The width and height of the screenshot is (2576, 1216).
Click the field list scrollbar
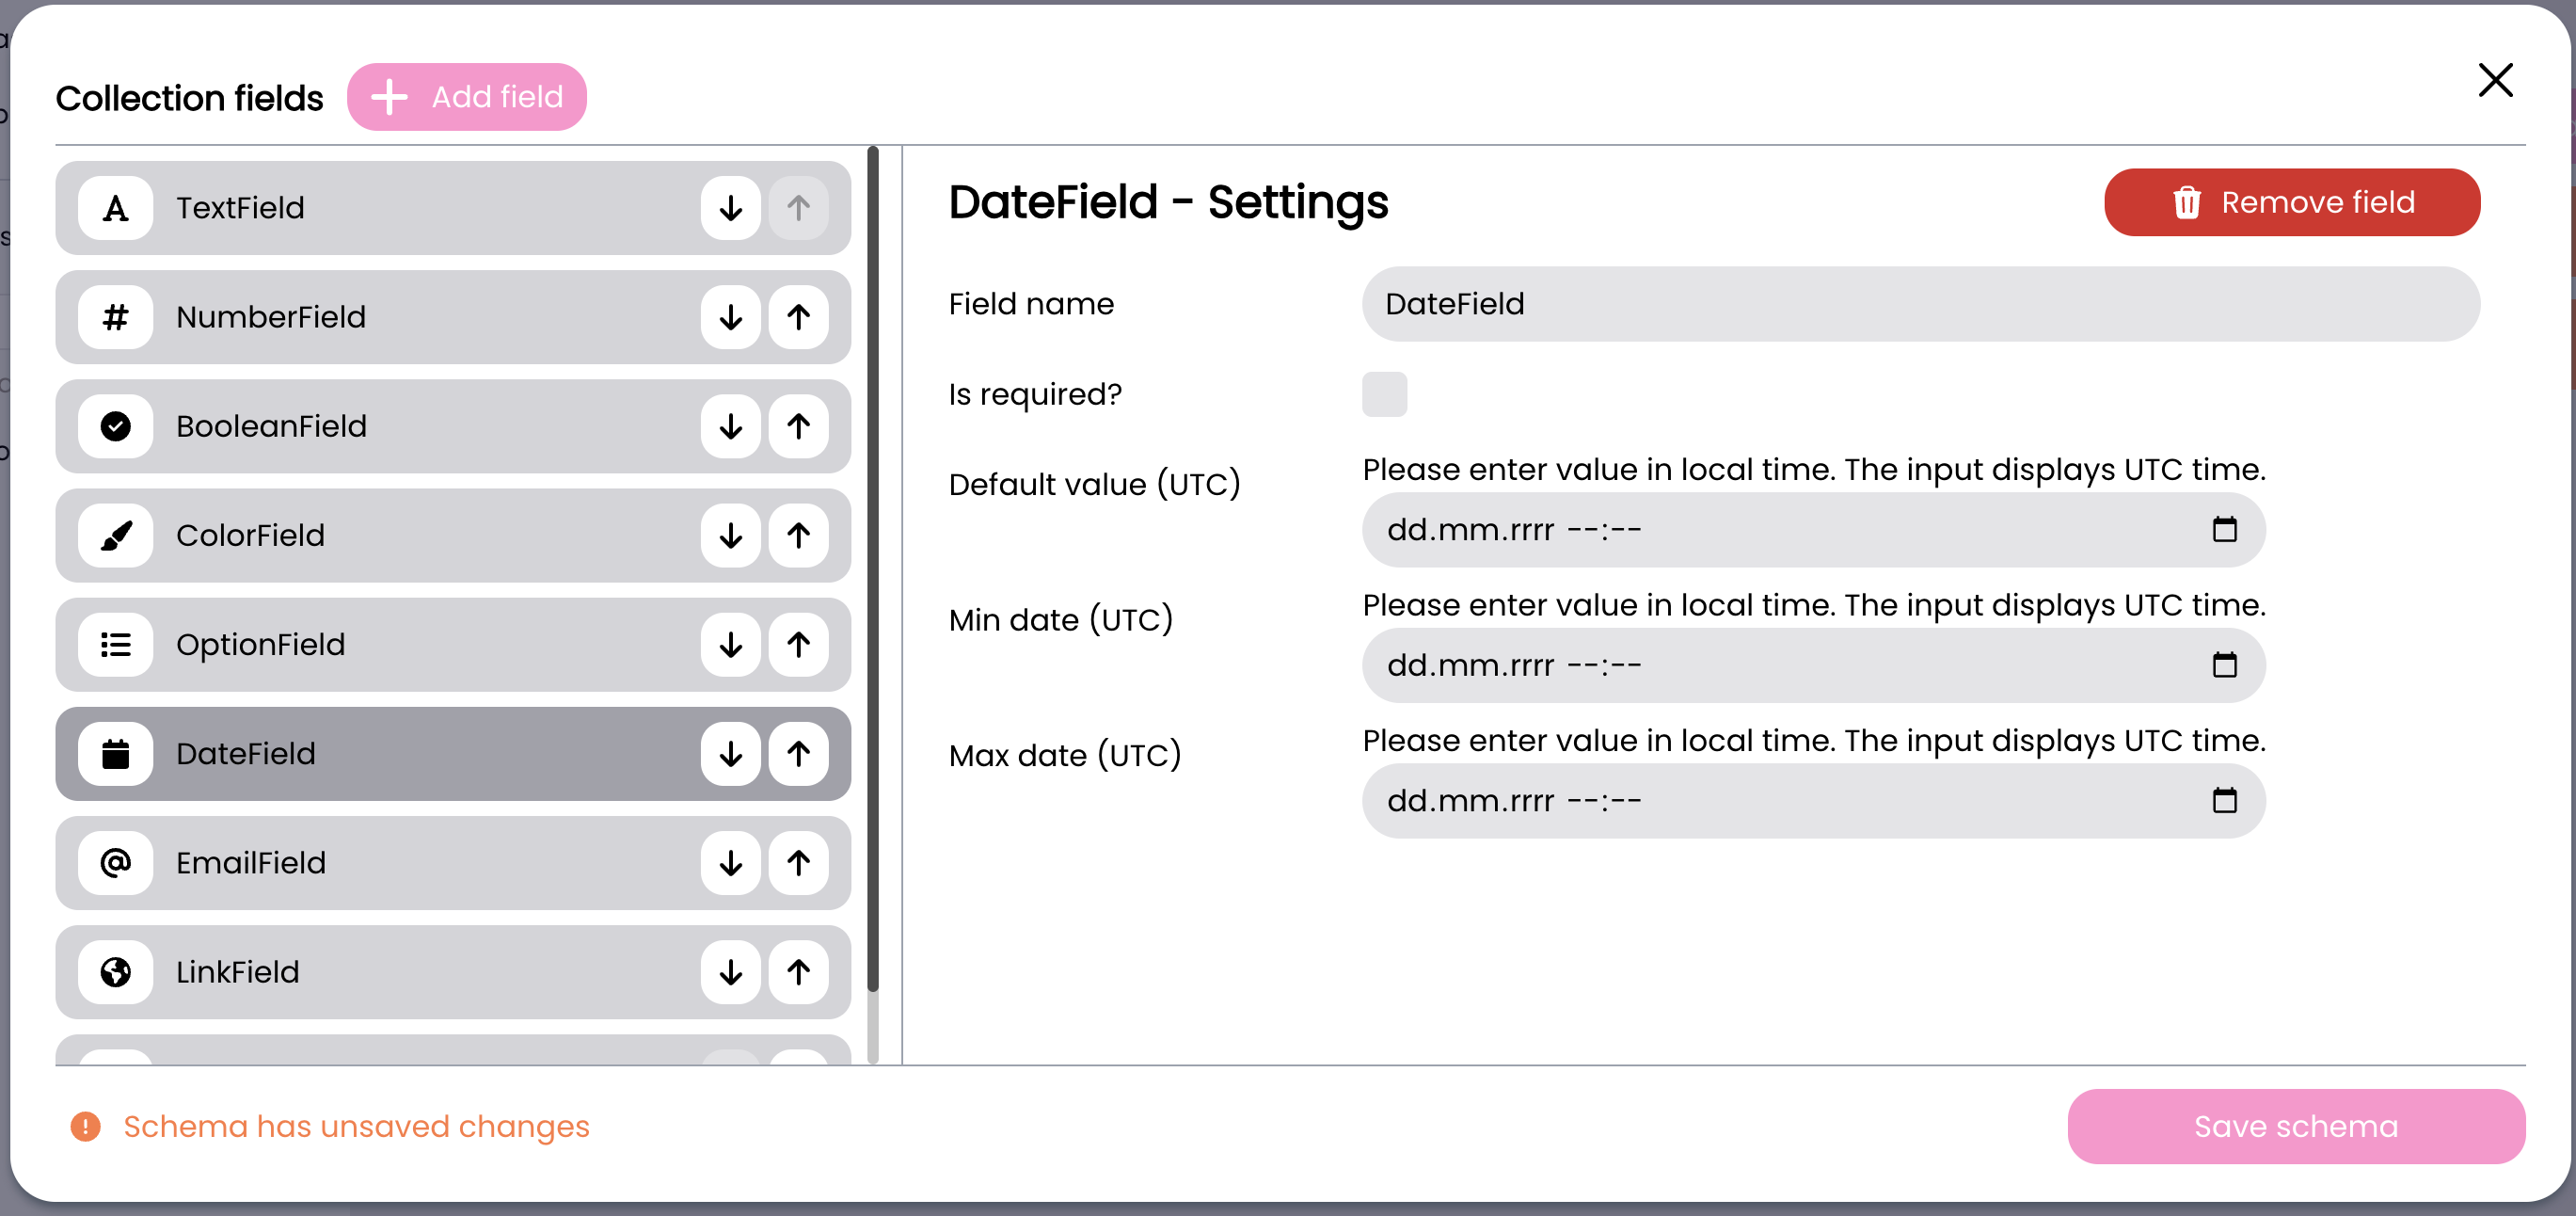(x=873, y=570)
